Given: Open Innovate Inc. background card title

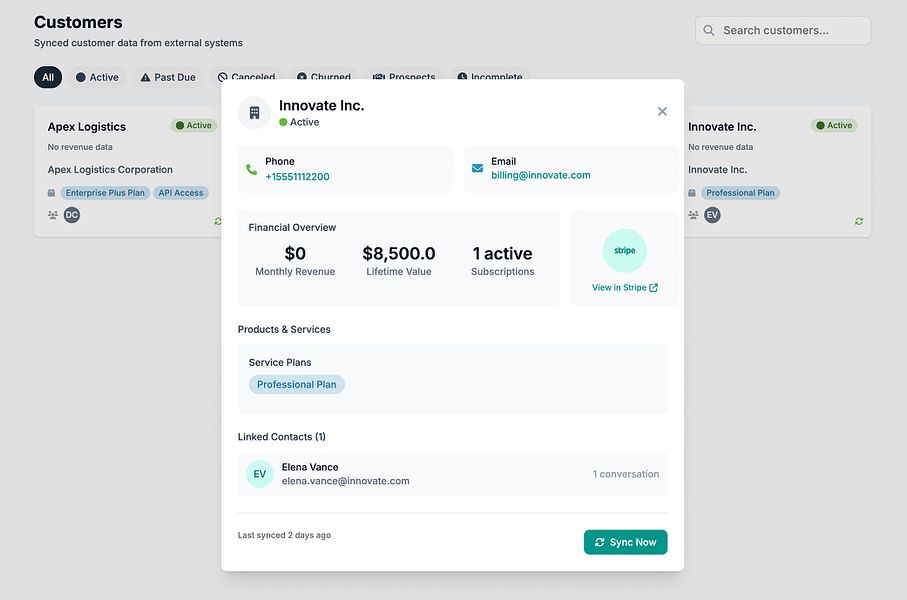Looking at the screenshot, I should pos(722,127).
